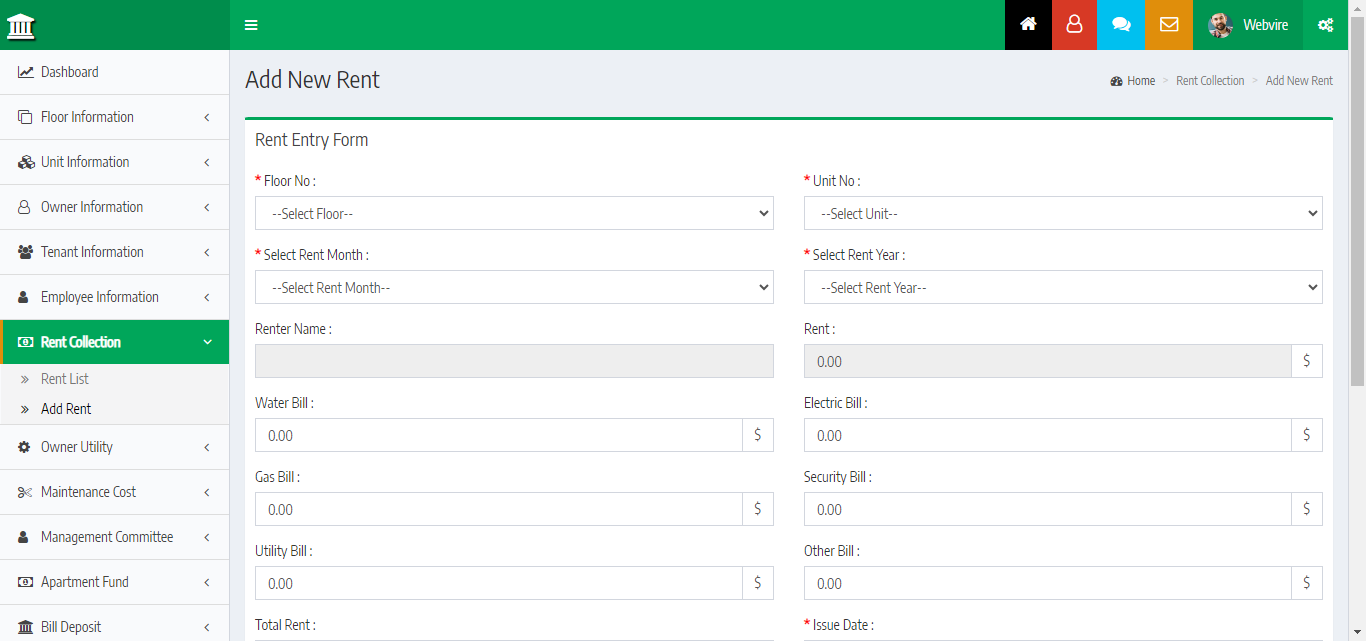This screenshot has height=641, width=1366.
Task: Click the Webvire user avatar
Action: (x=1220, y=25)
